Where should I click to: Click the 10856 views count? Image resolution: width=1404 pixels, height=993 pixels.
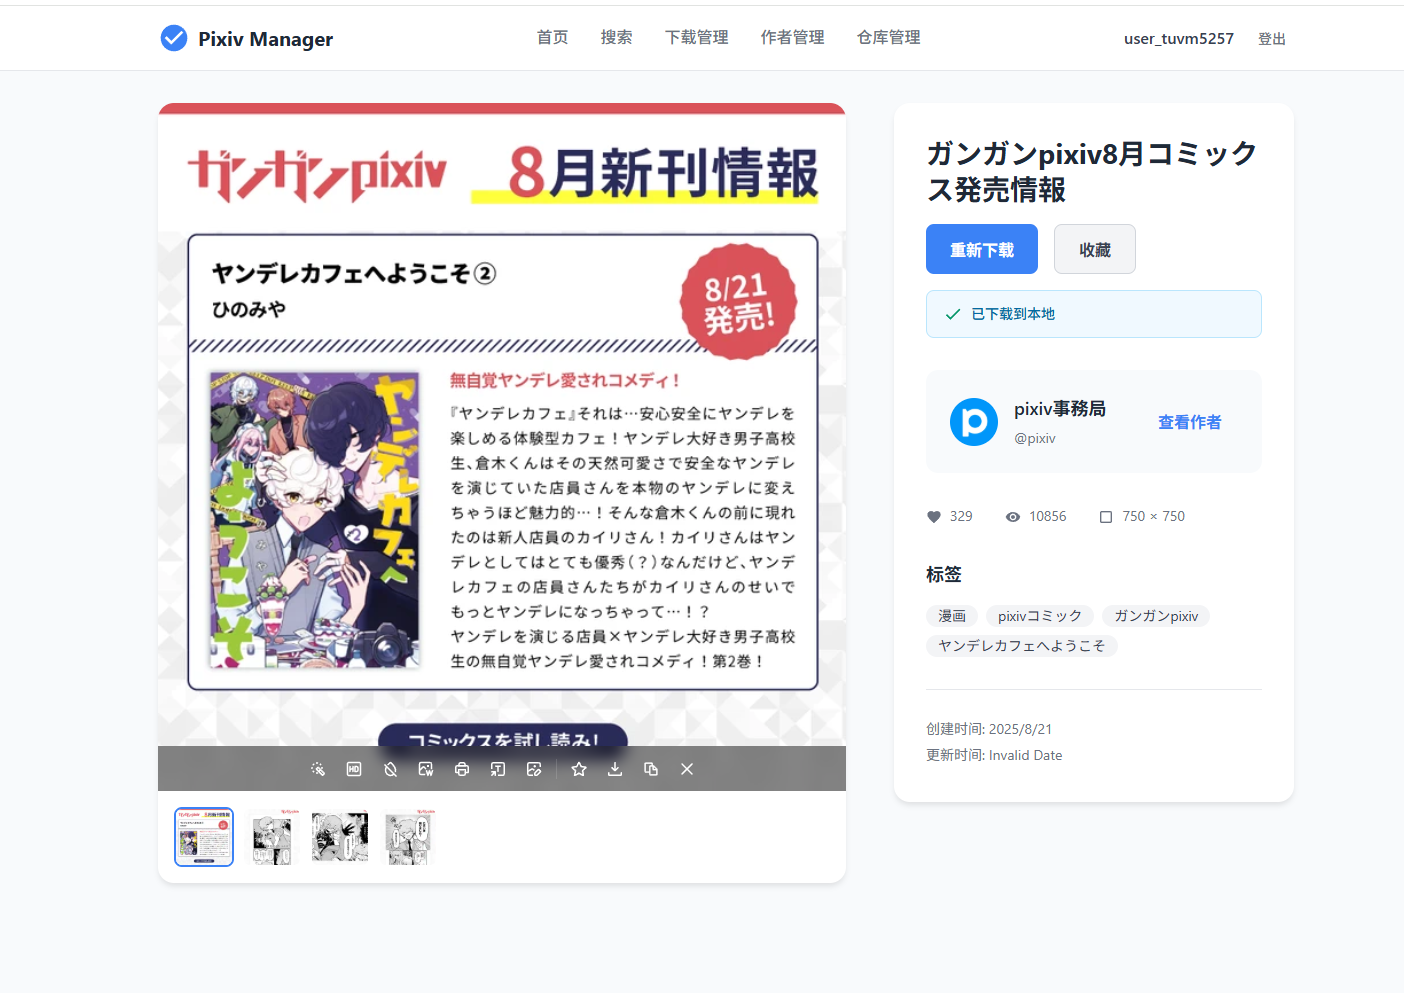coord(1048,517)
